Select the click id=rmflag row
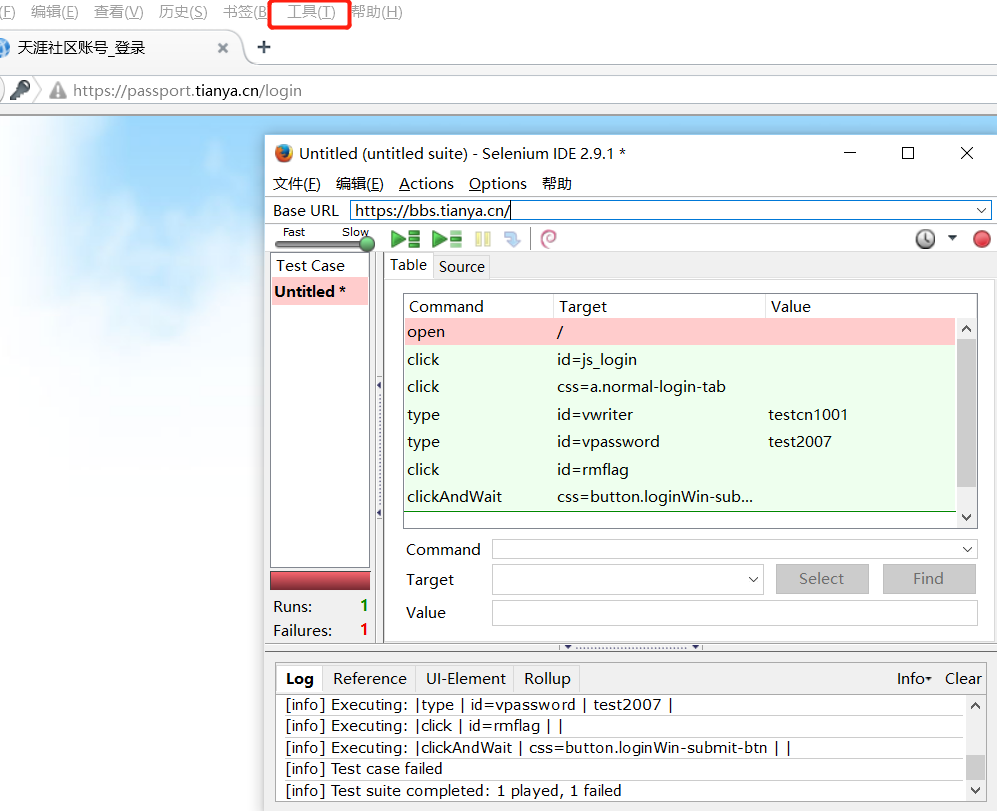 pyautogui.click(x=680, y=469)
